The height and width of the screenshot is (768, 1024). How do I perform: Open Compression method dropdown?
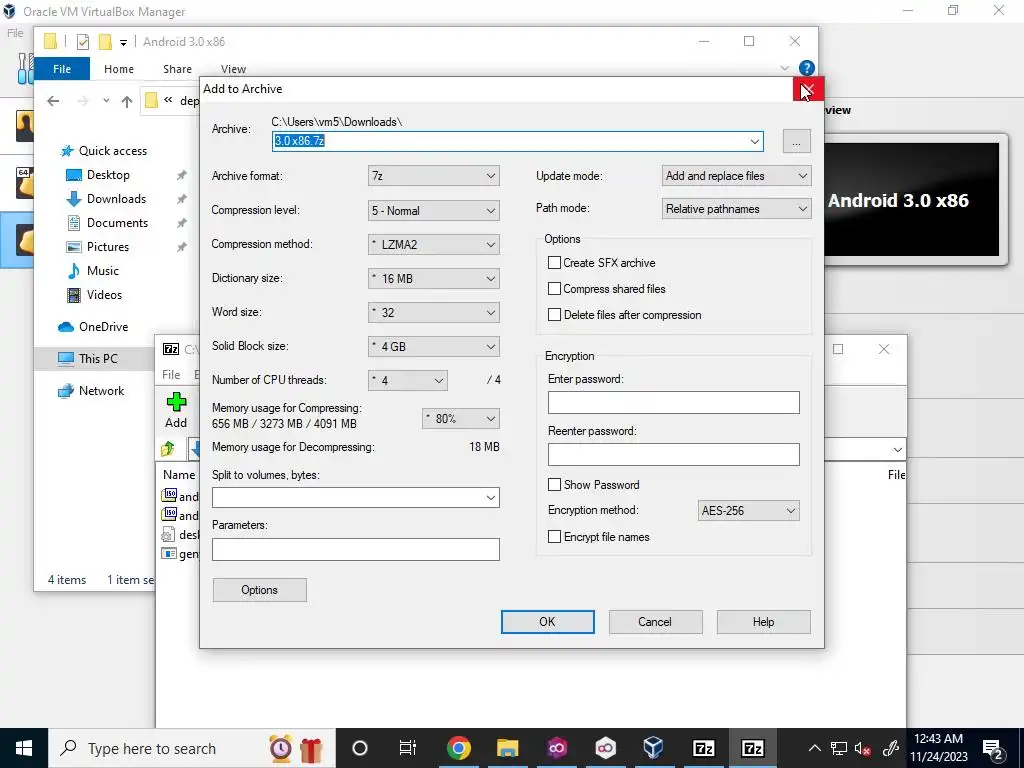[x=434, y=244]
